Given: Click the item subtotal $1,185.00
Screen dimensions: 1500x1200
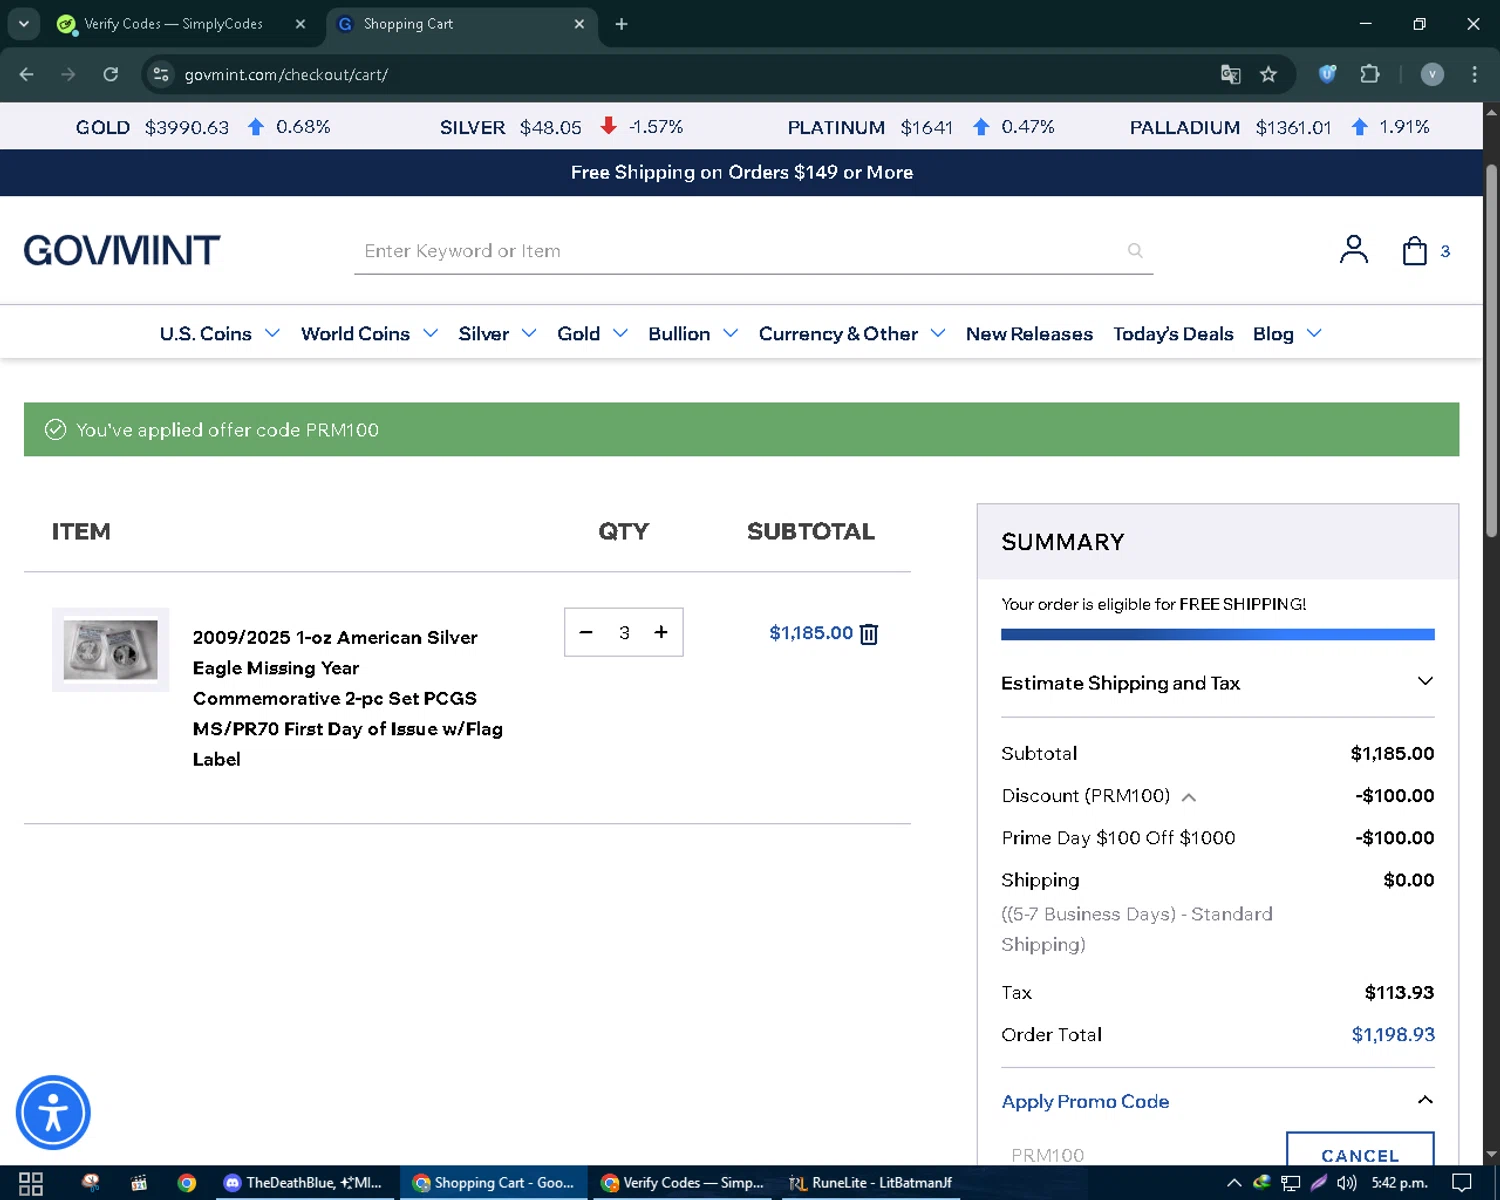Looking at the screenshot, I should click(x=811, y=633).
